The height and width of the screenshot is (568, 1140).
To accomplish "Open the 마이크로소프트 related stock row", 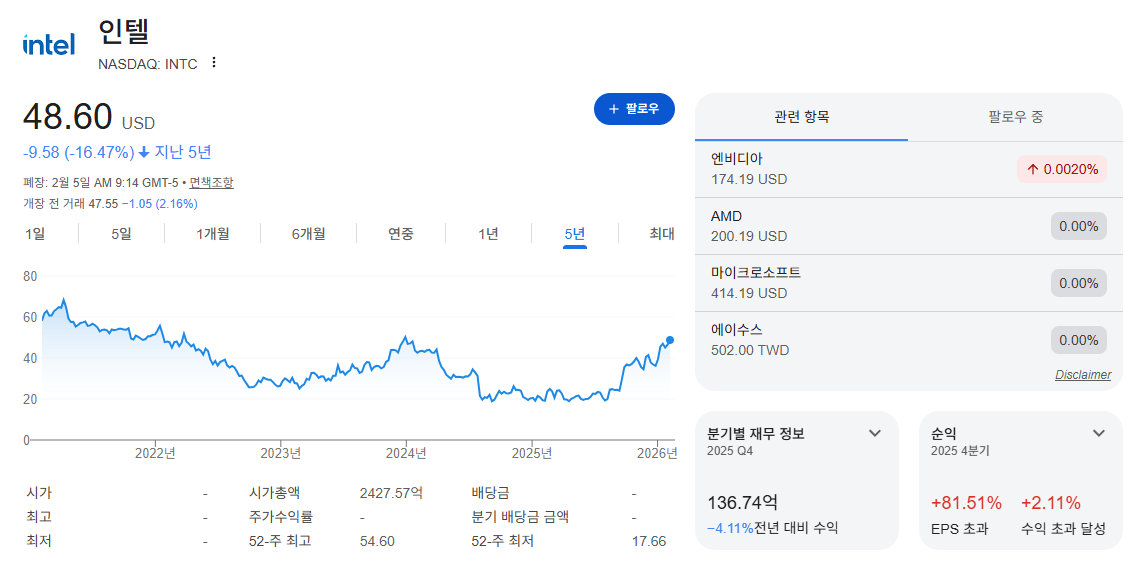I will click(x=909, y=283).
